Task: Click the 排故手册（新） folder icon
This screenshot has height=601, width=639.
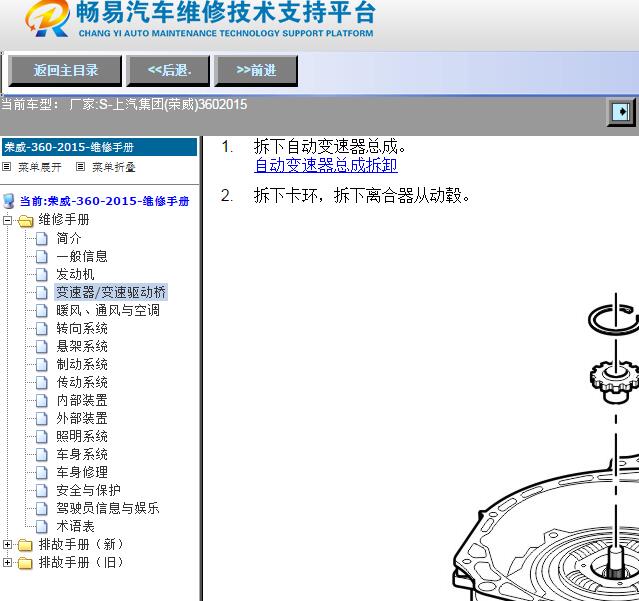Action: (25, 545)
